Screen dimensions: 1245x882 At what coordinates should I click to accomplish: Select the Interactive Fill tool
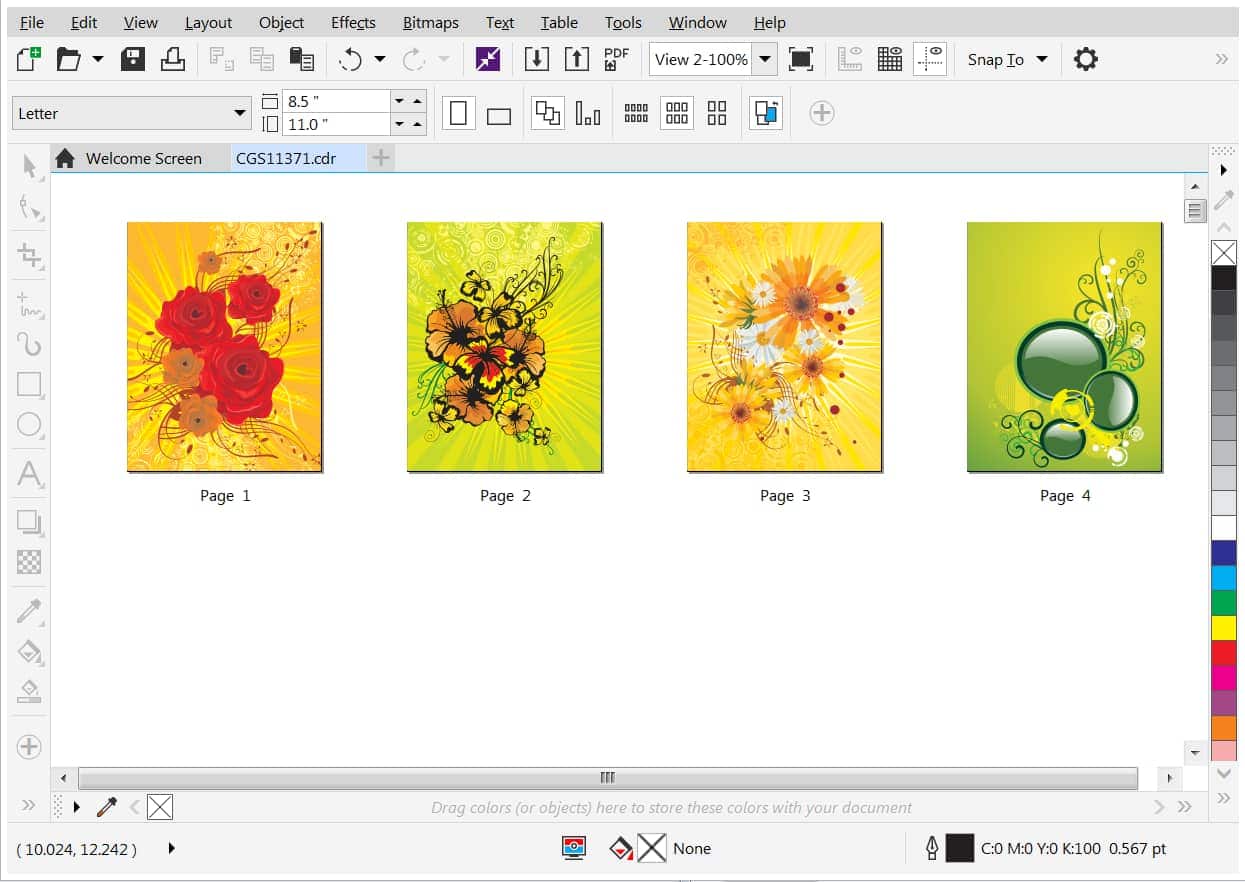point(29,653)
